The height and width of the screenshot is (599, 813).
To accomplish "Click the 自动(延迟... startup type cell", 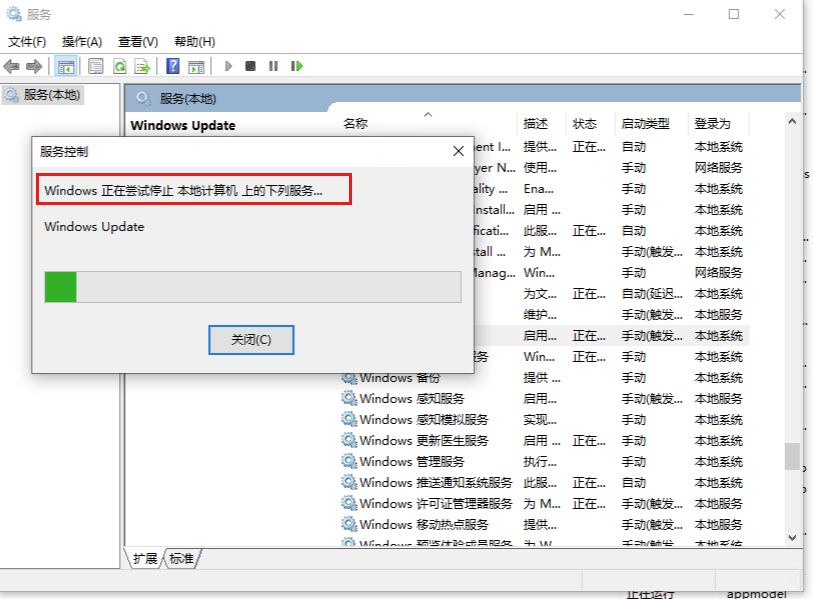I will click(x=652, y=294).
